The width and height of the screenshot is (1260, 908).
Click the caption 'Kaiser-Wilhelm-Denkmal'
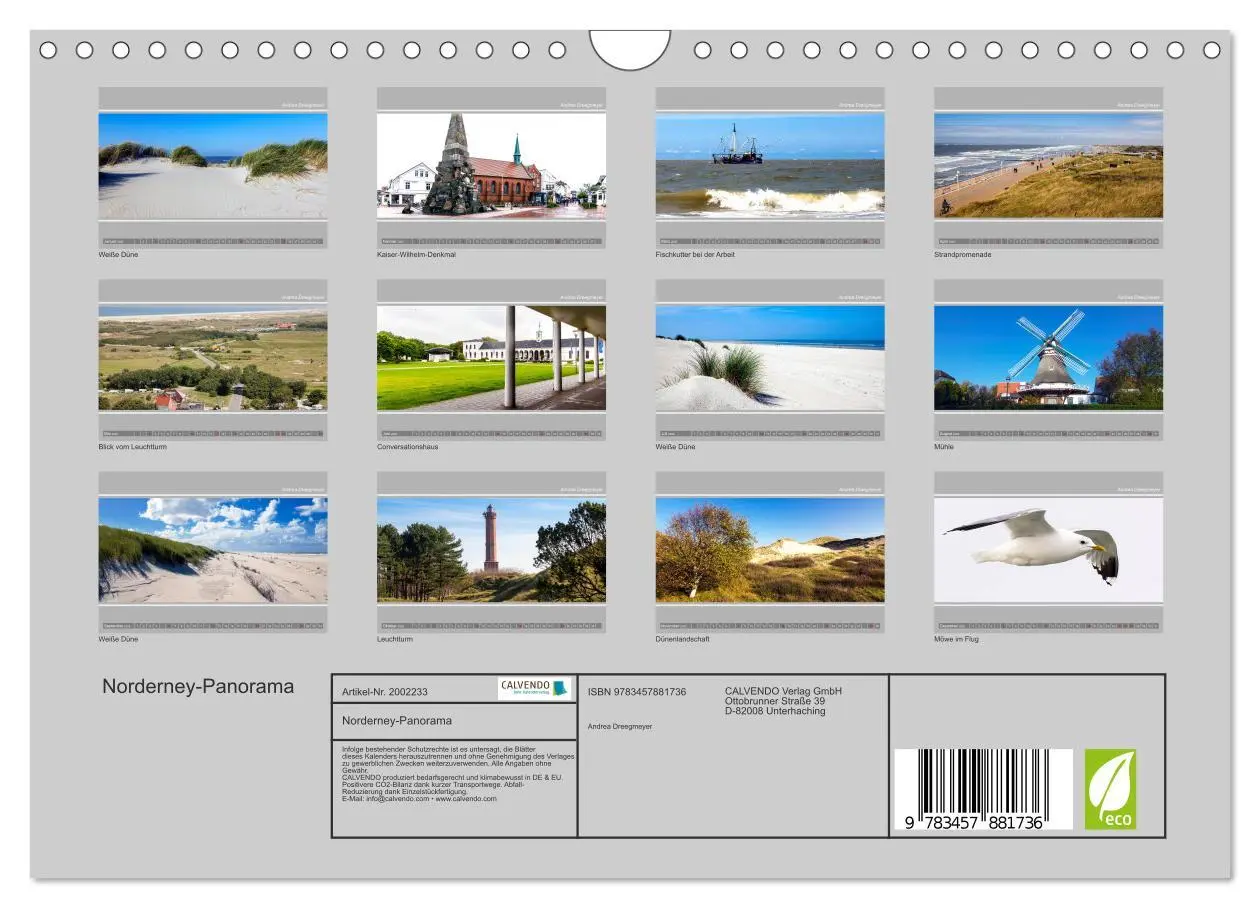click(x=416, y=255)
